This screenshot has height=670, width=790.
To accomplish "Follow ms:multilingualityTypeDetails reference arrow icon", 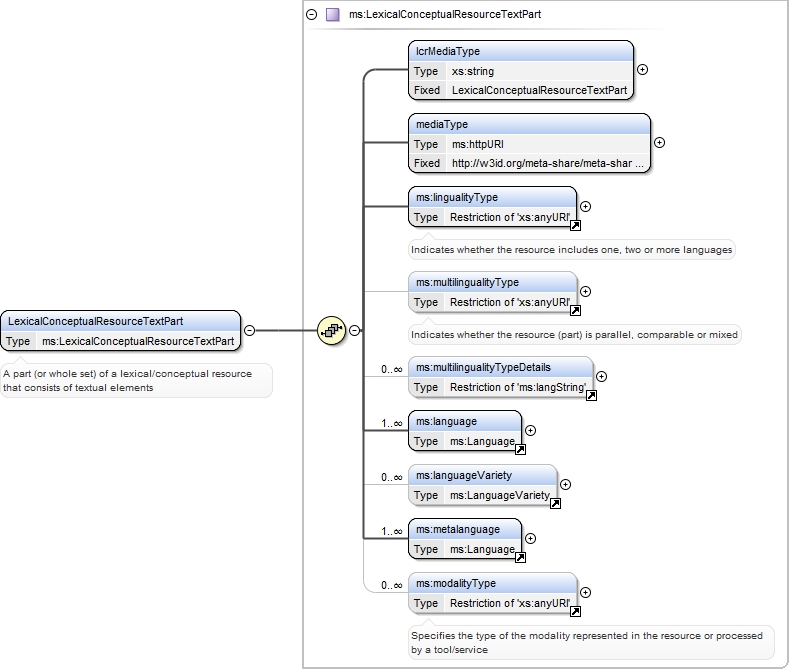I will (x=591, y=395).
